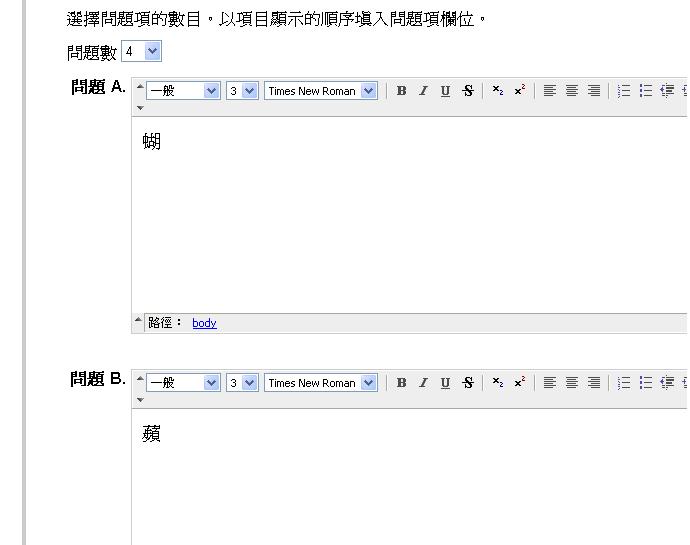The image size is (690, 545).
Task: Open 問題 B font size dropdown
Action: pyautogui.click(x=242, y=383)
